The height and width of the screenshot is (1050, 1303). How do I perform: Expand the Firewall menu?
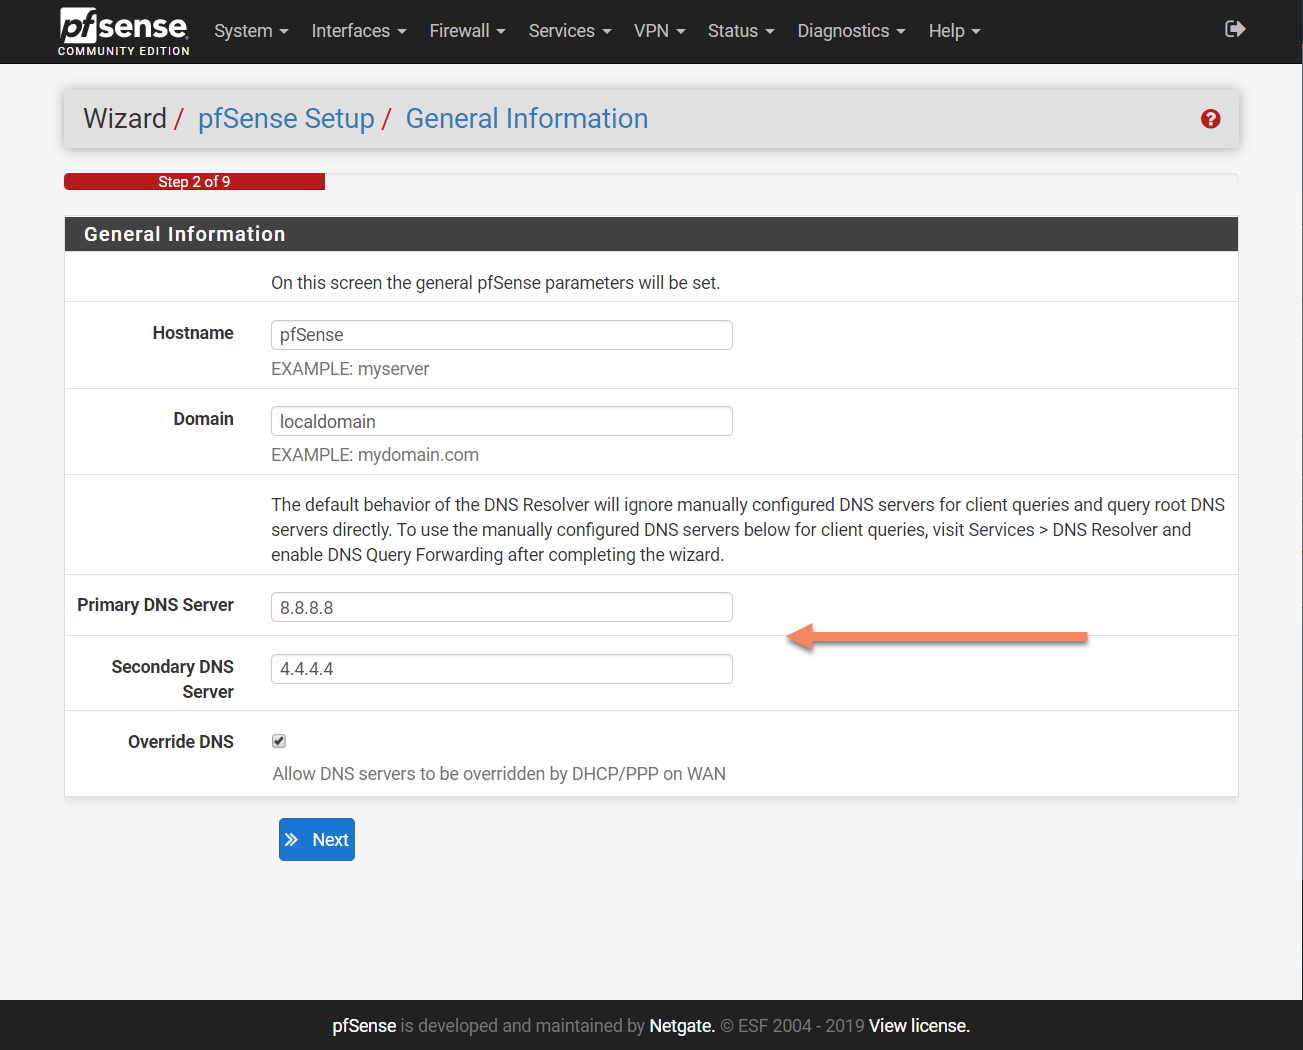(467, 31)
